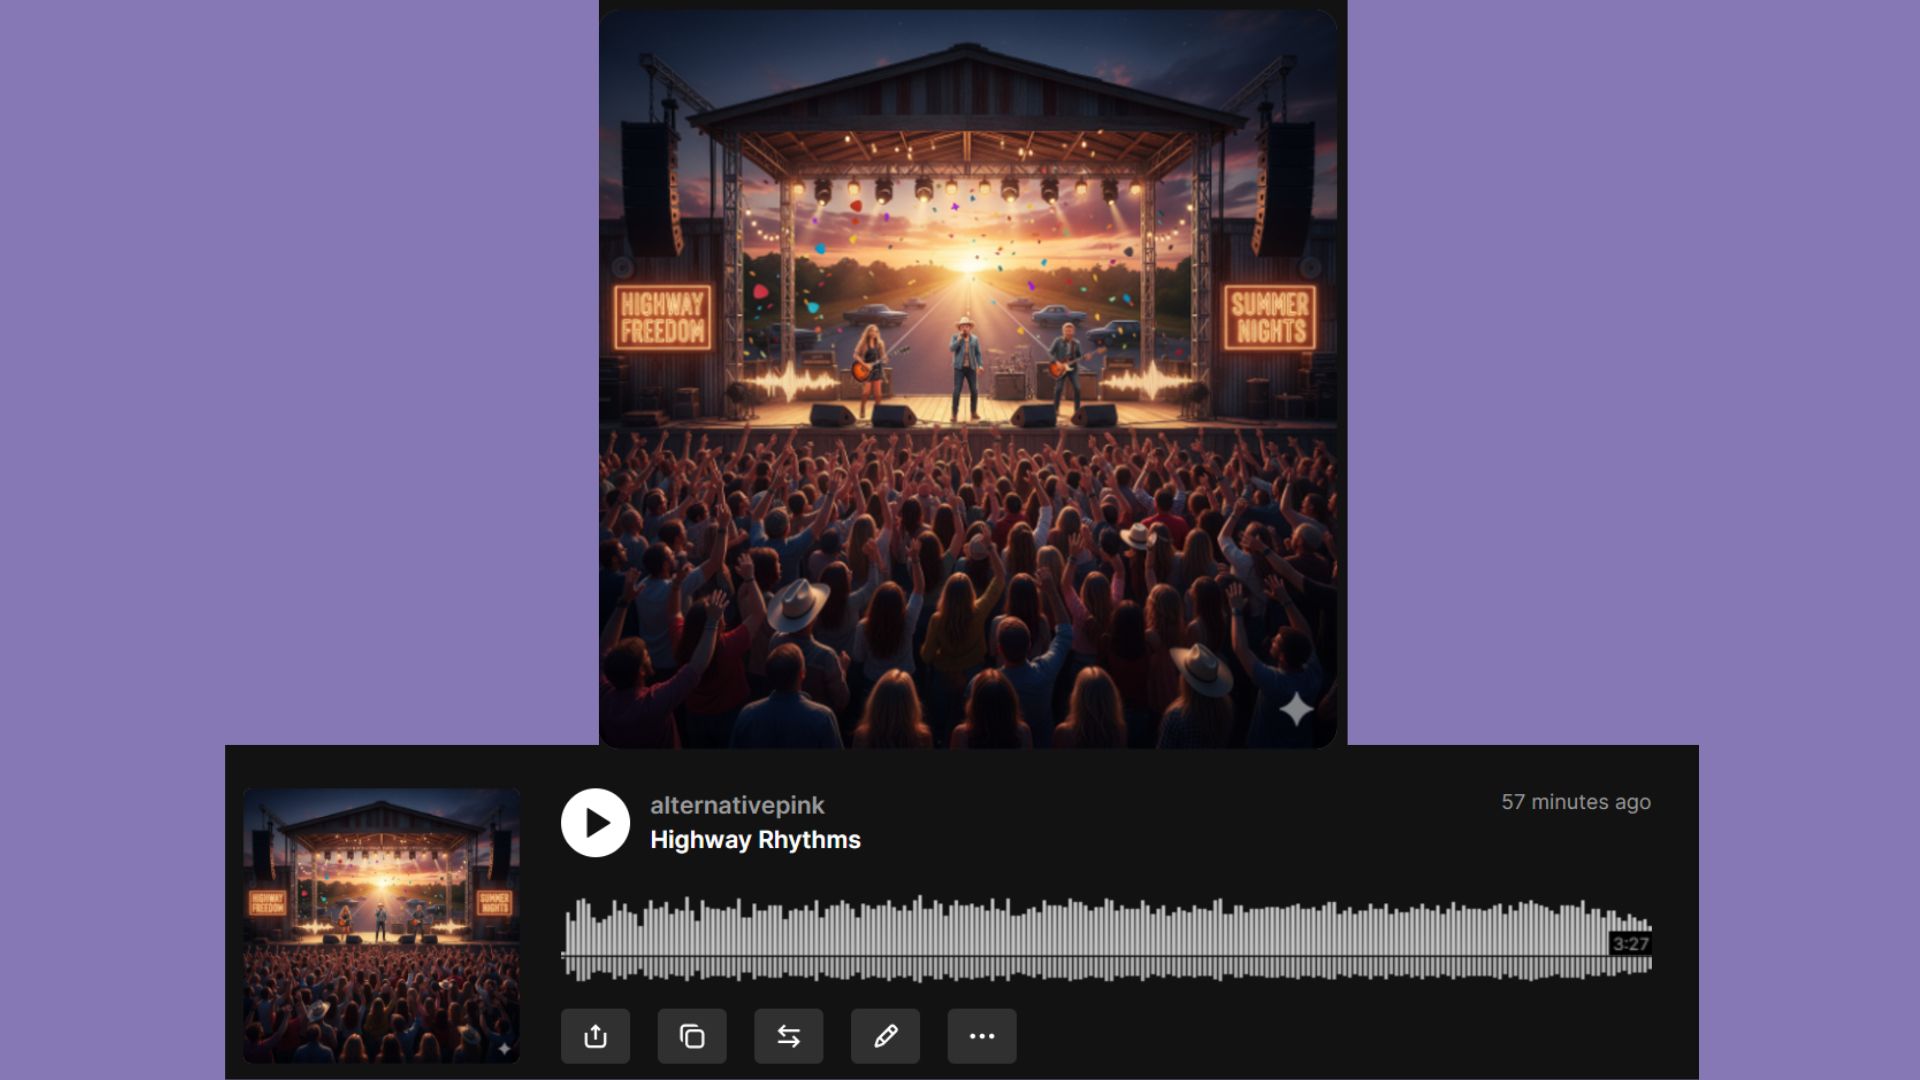Open the more options ellipsis menu
This screenshot has width=1920, height=1080.
(981, 1036)
